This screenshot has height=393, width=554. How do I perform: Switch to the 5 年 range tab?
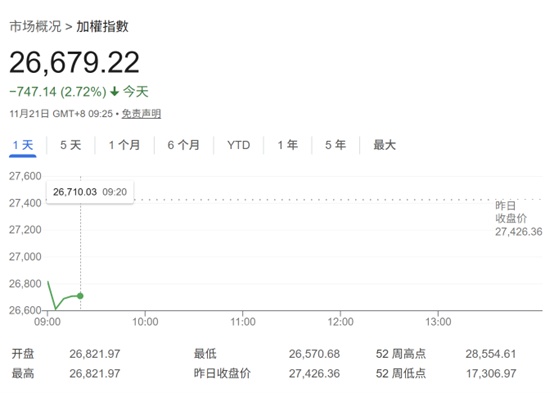point(336,145)
